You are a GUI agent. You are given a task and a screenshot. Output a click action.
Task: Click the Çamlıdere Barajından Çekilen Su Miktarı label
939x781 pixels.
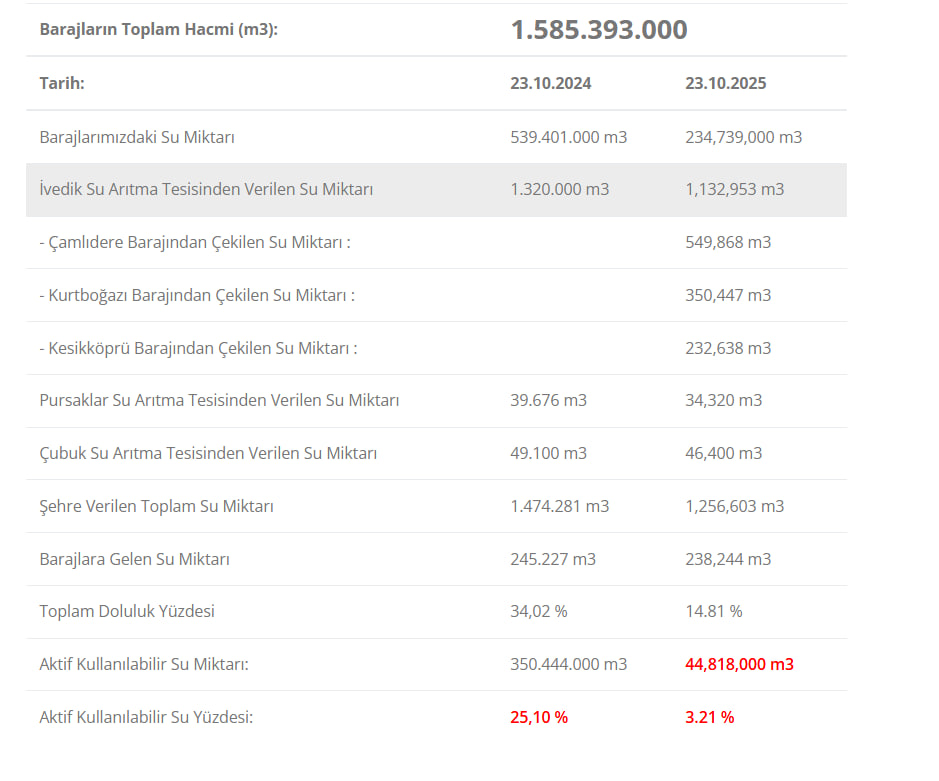[x=195, y=242]
